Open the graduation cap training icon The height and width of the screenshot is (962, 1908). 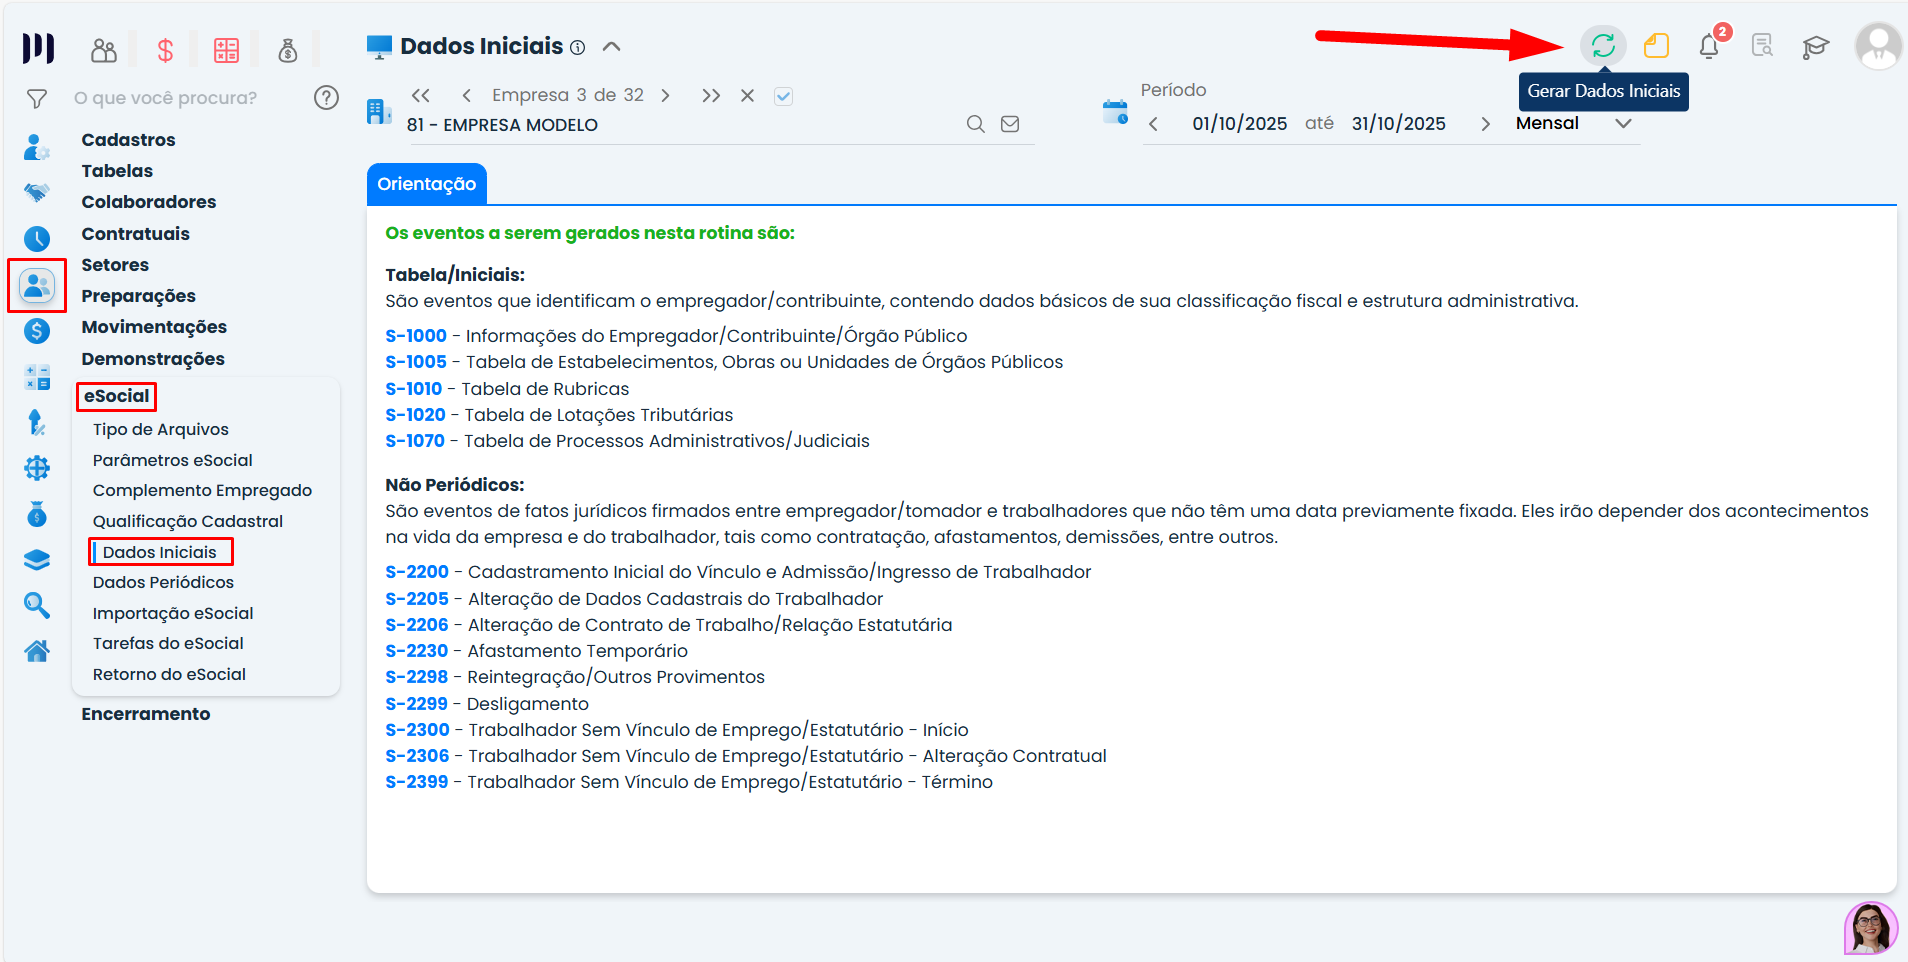(x=1815, y=47)
